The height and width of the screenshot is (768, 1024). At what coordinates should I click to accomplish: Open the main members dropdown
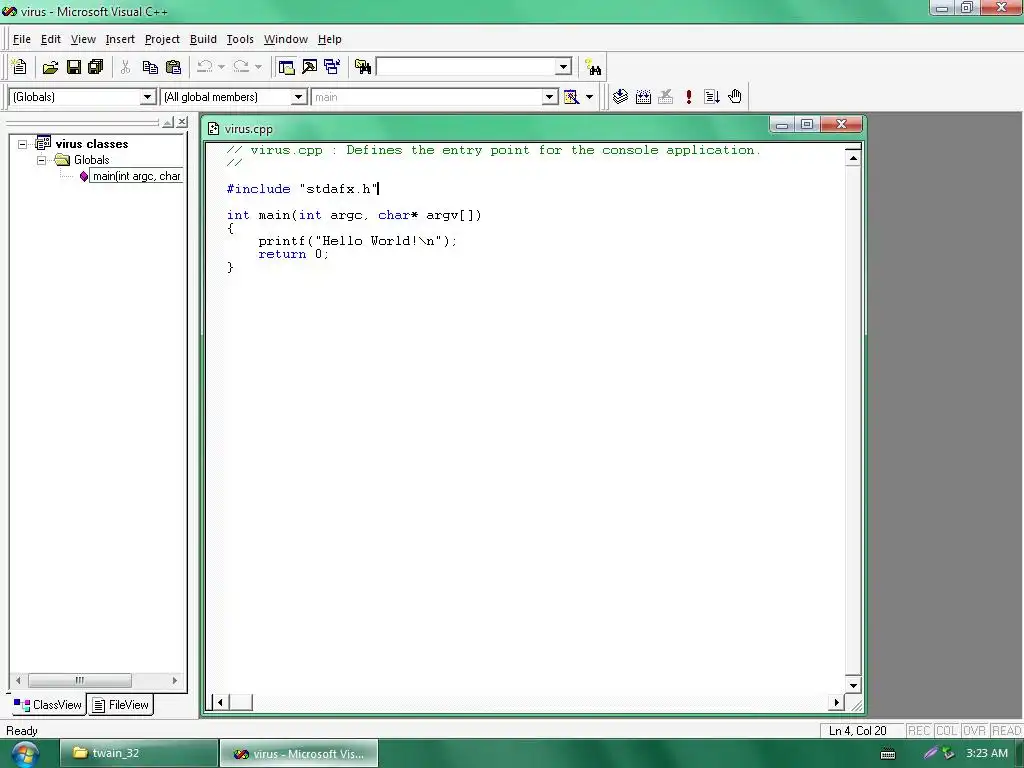tap(550, 97)
